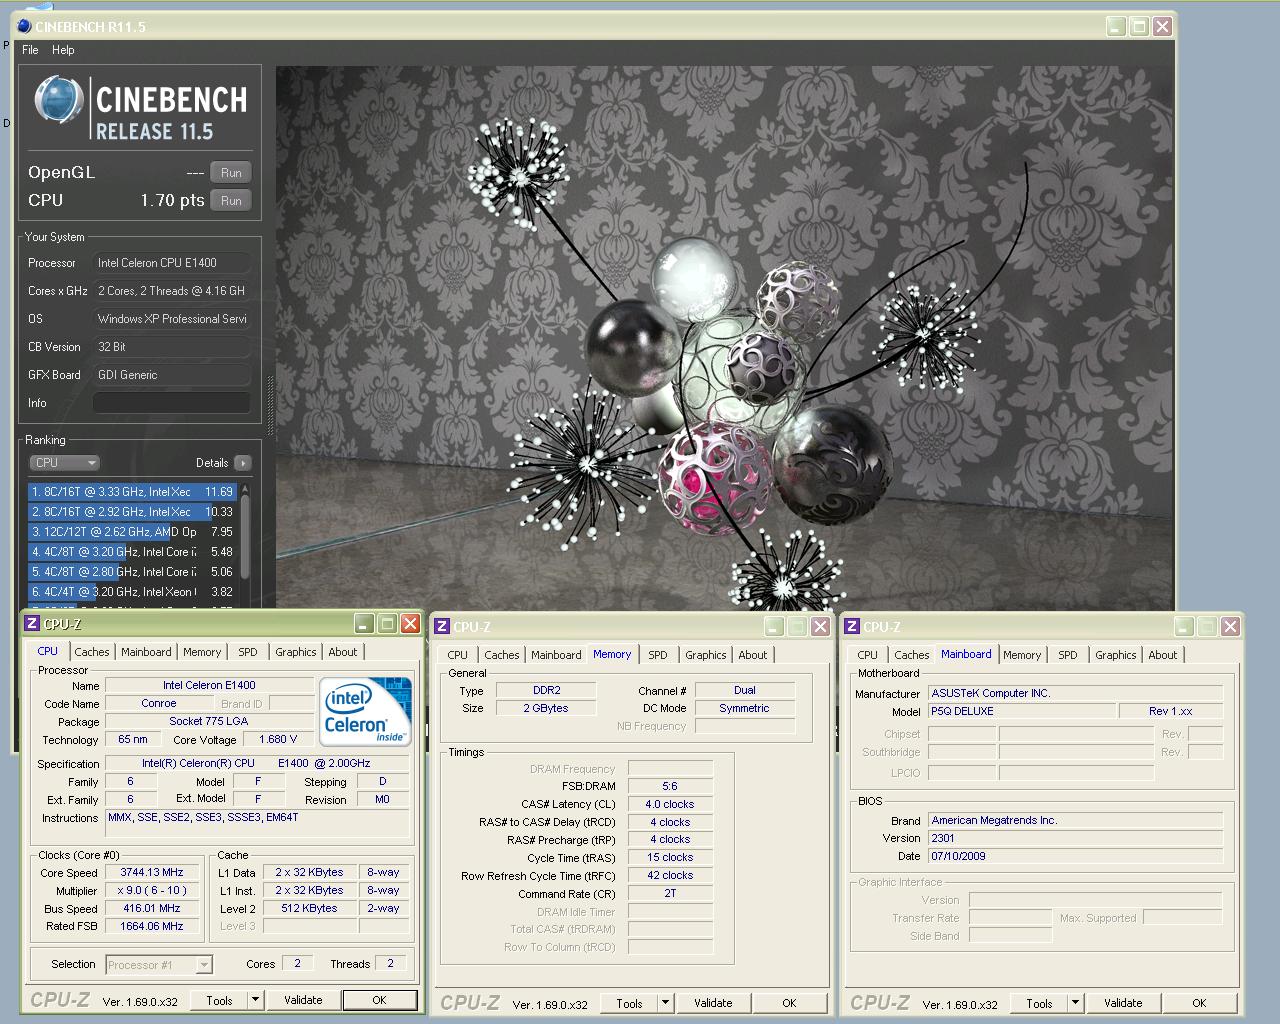Click Tools button in left CPU-Z window
The height and width of the screenshot is (1024, 1280).
(219, 1000)
